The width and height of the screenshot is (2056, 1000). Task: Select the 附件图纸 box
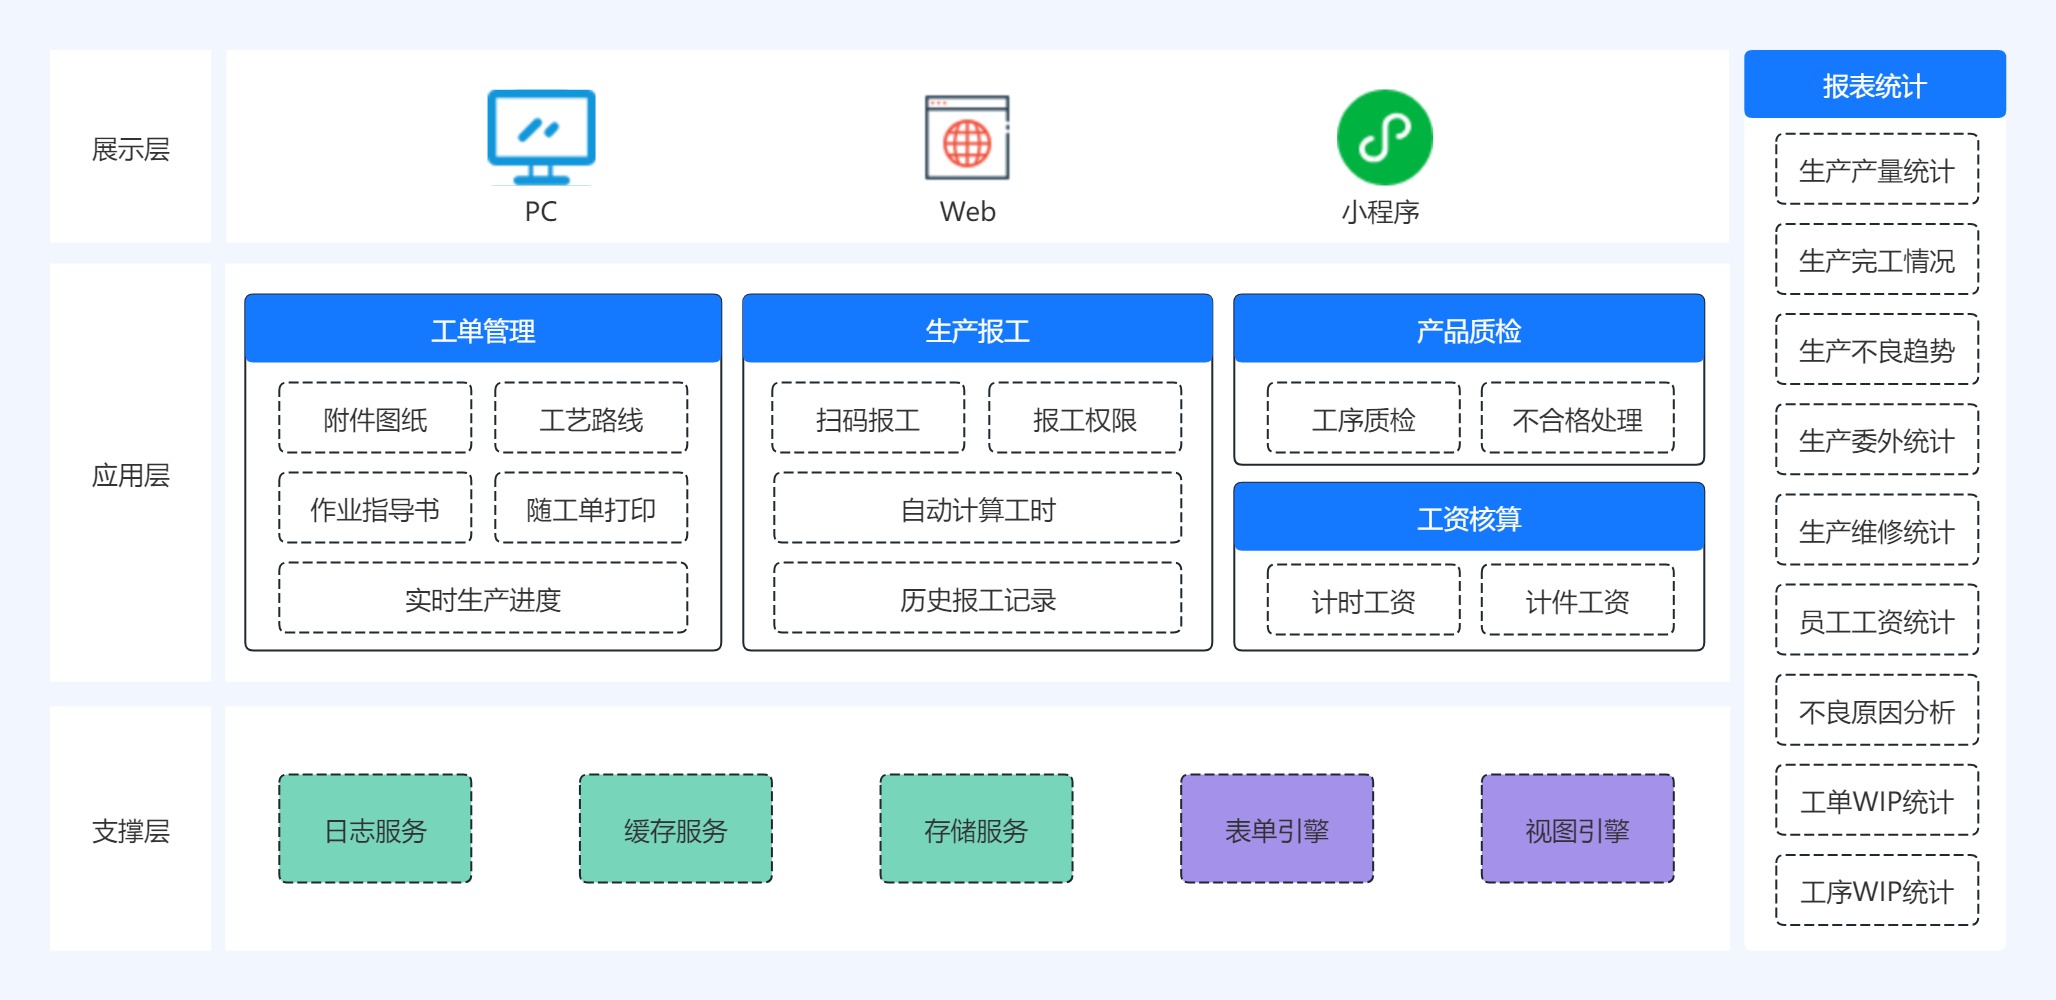pyautogui.click(x=375, y=419)
